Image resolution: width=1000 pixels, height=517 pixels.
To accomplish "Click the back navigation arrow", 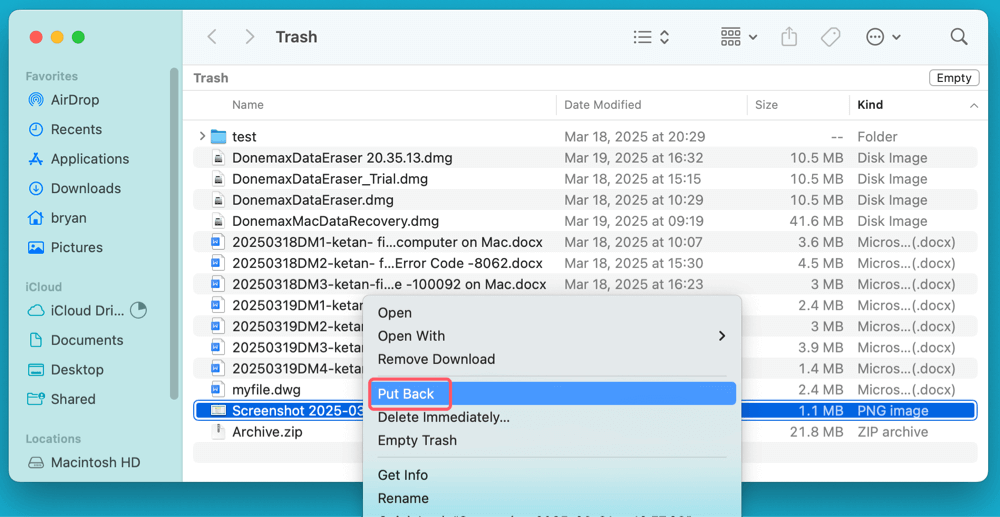I will click(x=212, y=37).
